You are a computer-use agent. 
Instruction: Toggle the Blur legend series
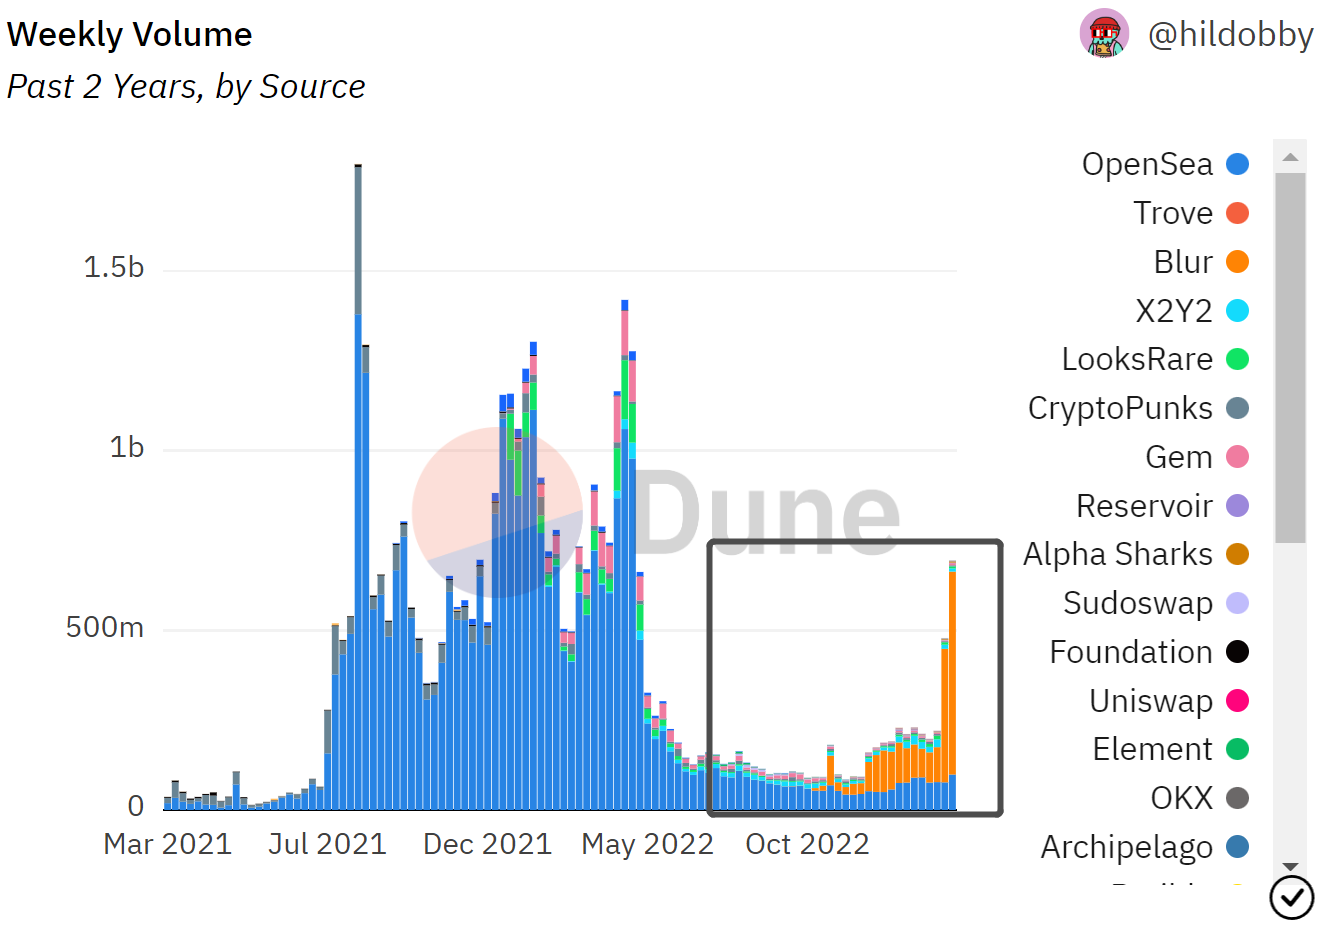pyautogui.click(x=1183, y=262)
